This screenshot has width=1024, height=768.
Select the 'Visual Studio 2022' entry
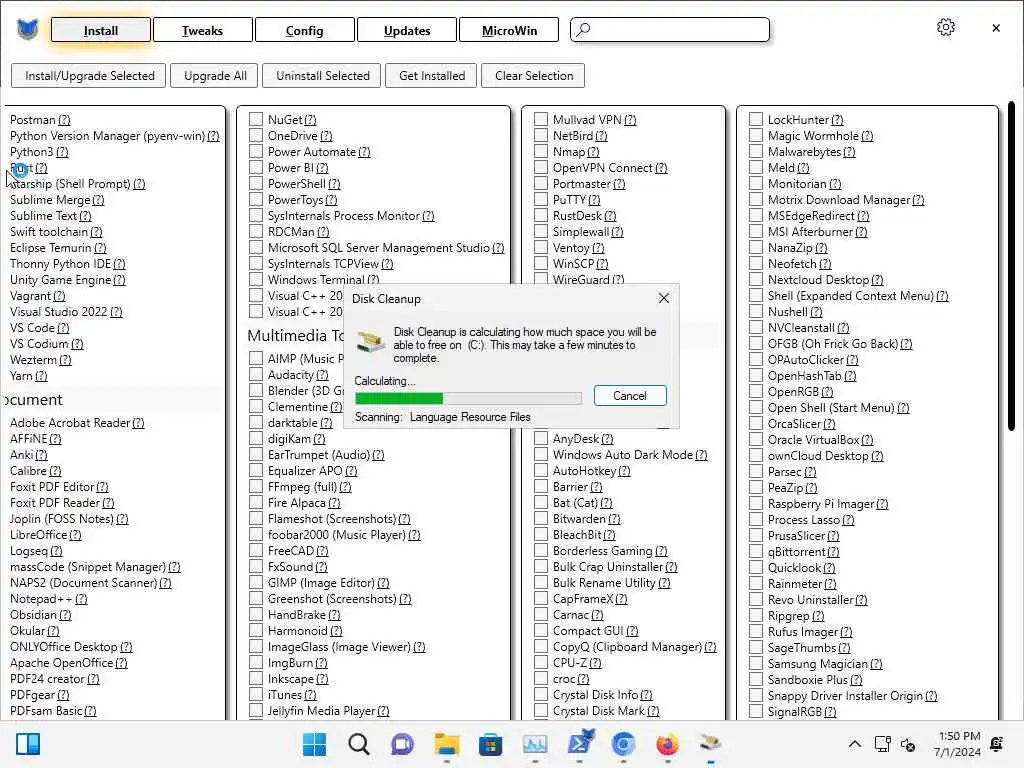(58, 312)
